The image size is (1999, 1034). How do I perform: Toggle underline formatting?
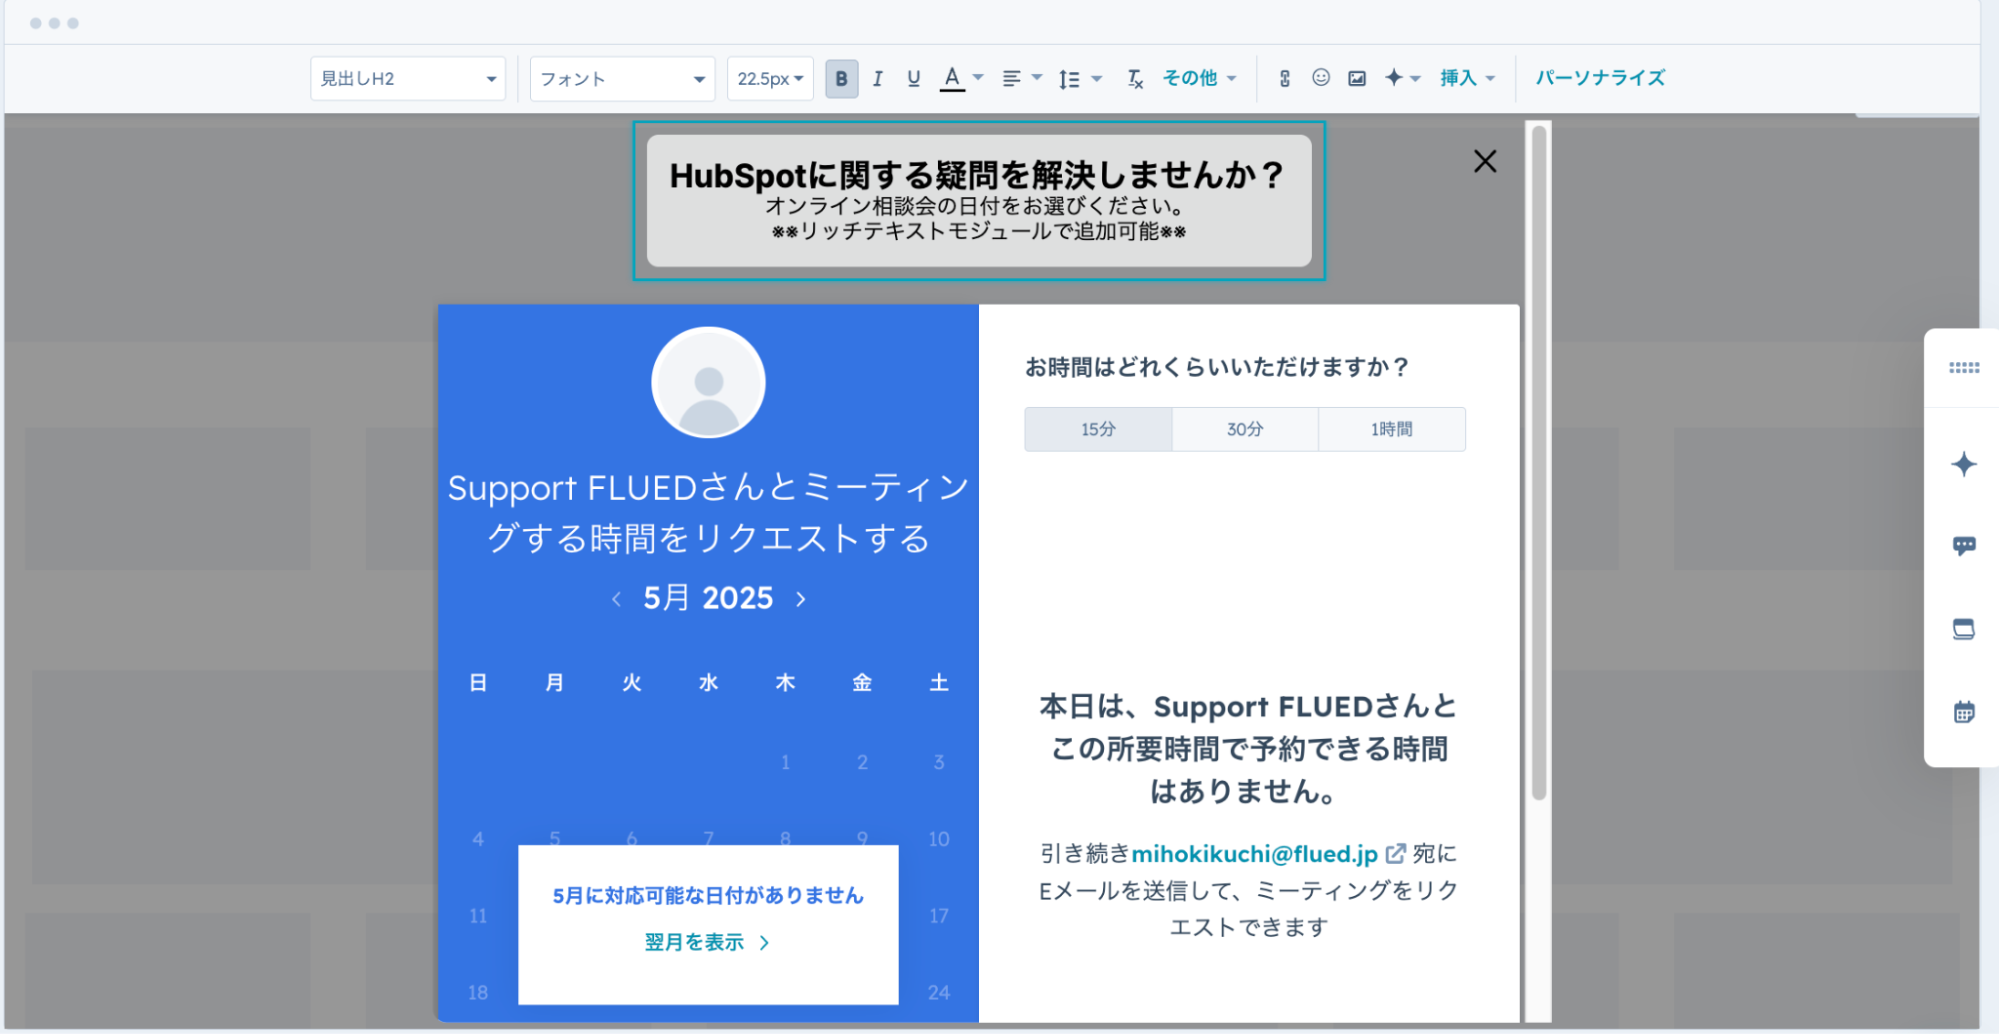click(x=913, y=78)
